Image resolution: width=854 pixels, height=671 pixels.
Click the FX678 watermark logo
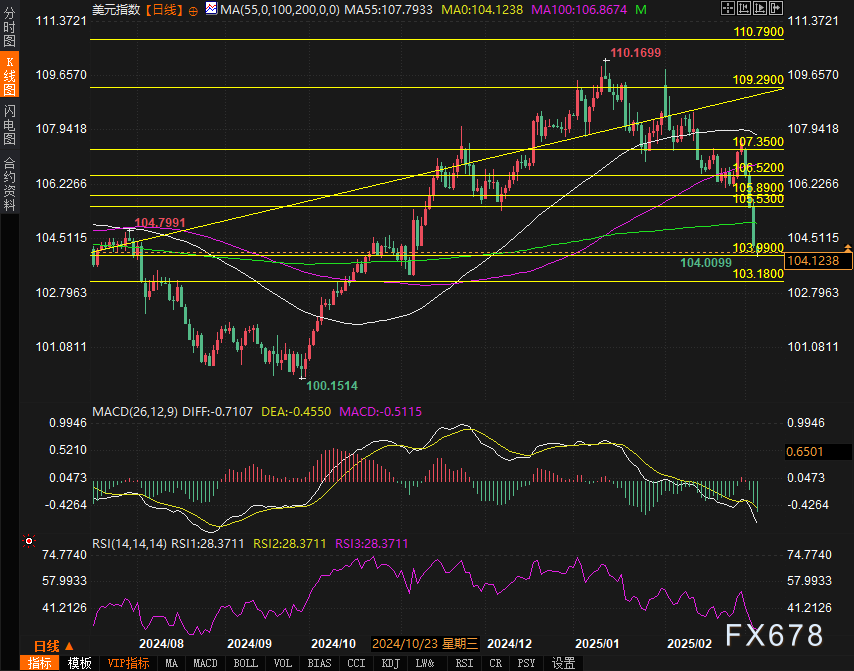(x=775, y=636)
